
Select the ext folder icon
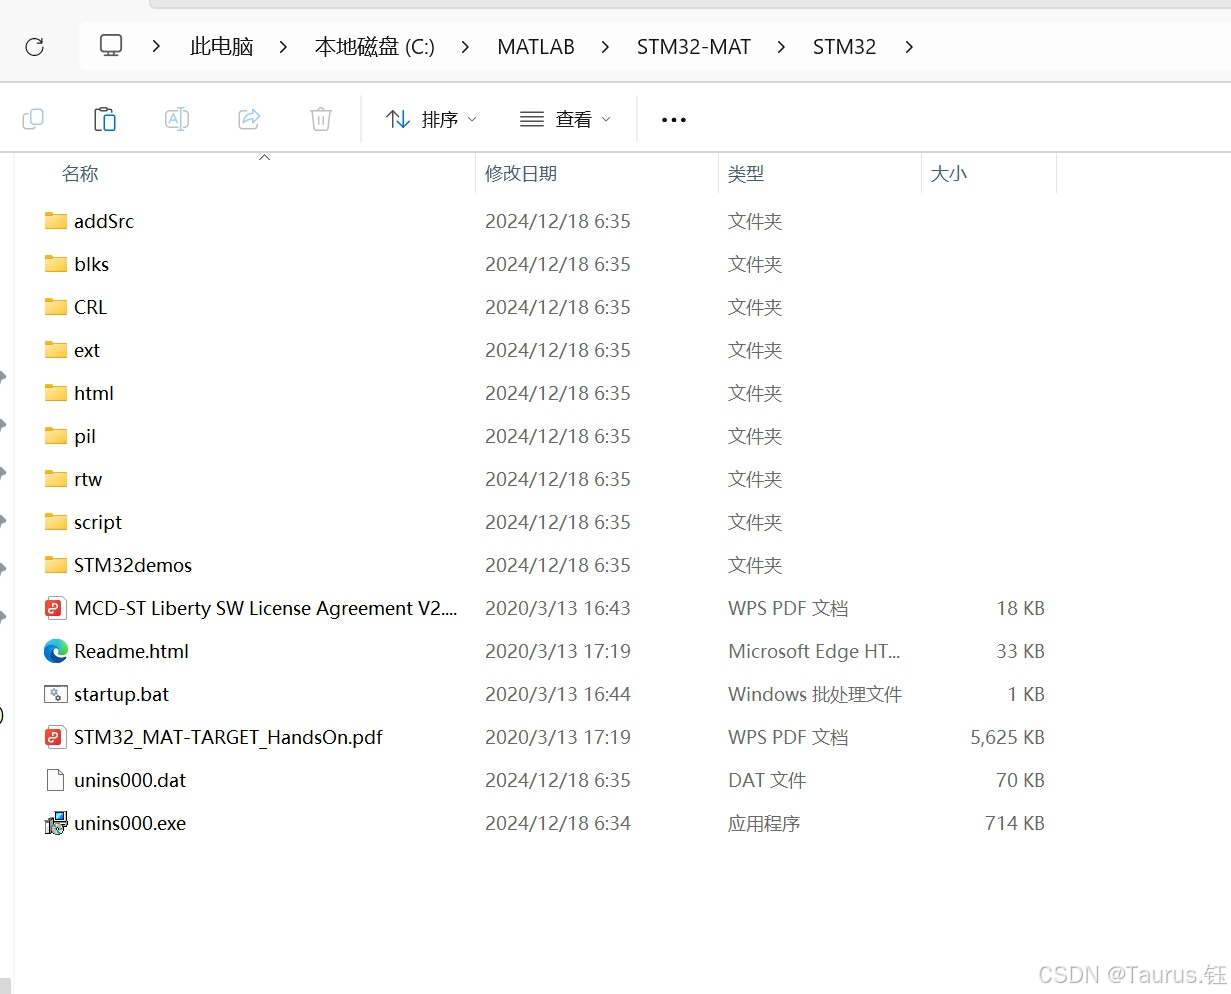pyautogui.click(x=56, y=350)
